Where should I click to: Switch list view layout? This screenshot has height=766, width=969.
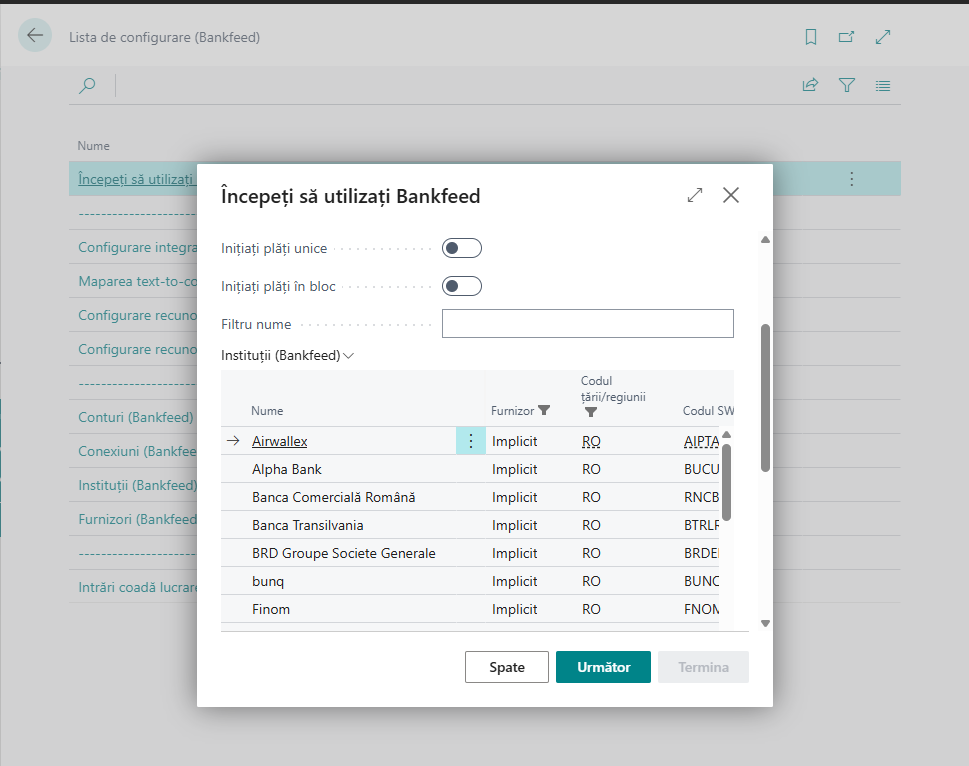click(x=883, y=85)
